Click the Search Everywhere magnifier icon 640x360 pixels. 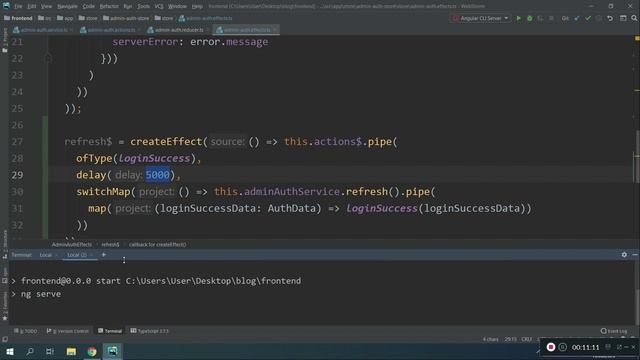[634, 18]
